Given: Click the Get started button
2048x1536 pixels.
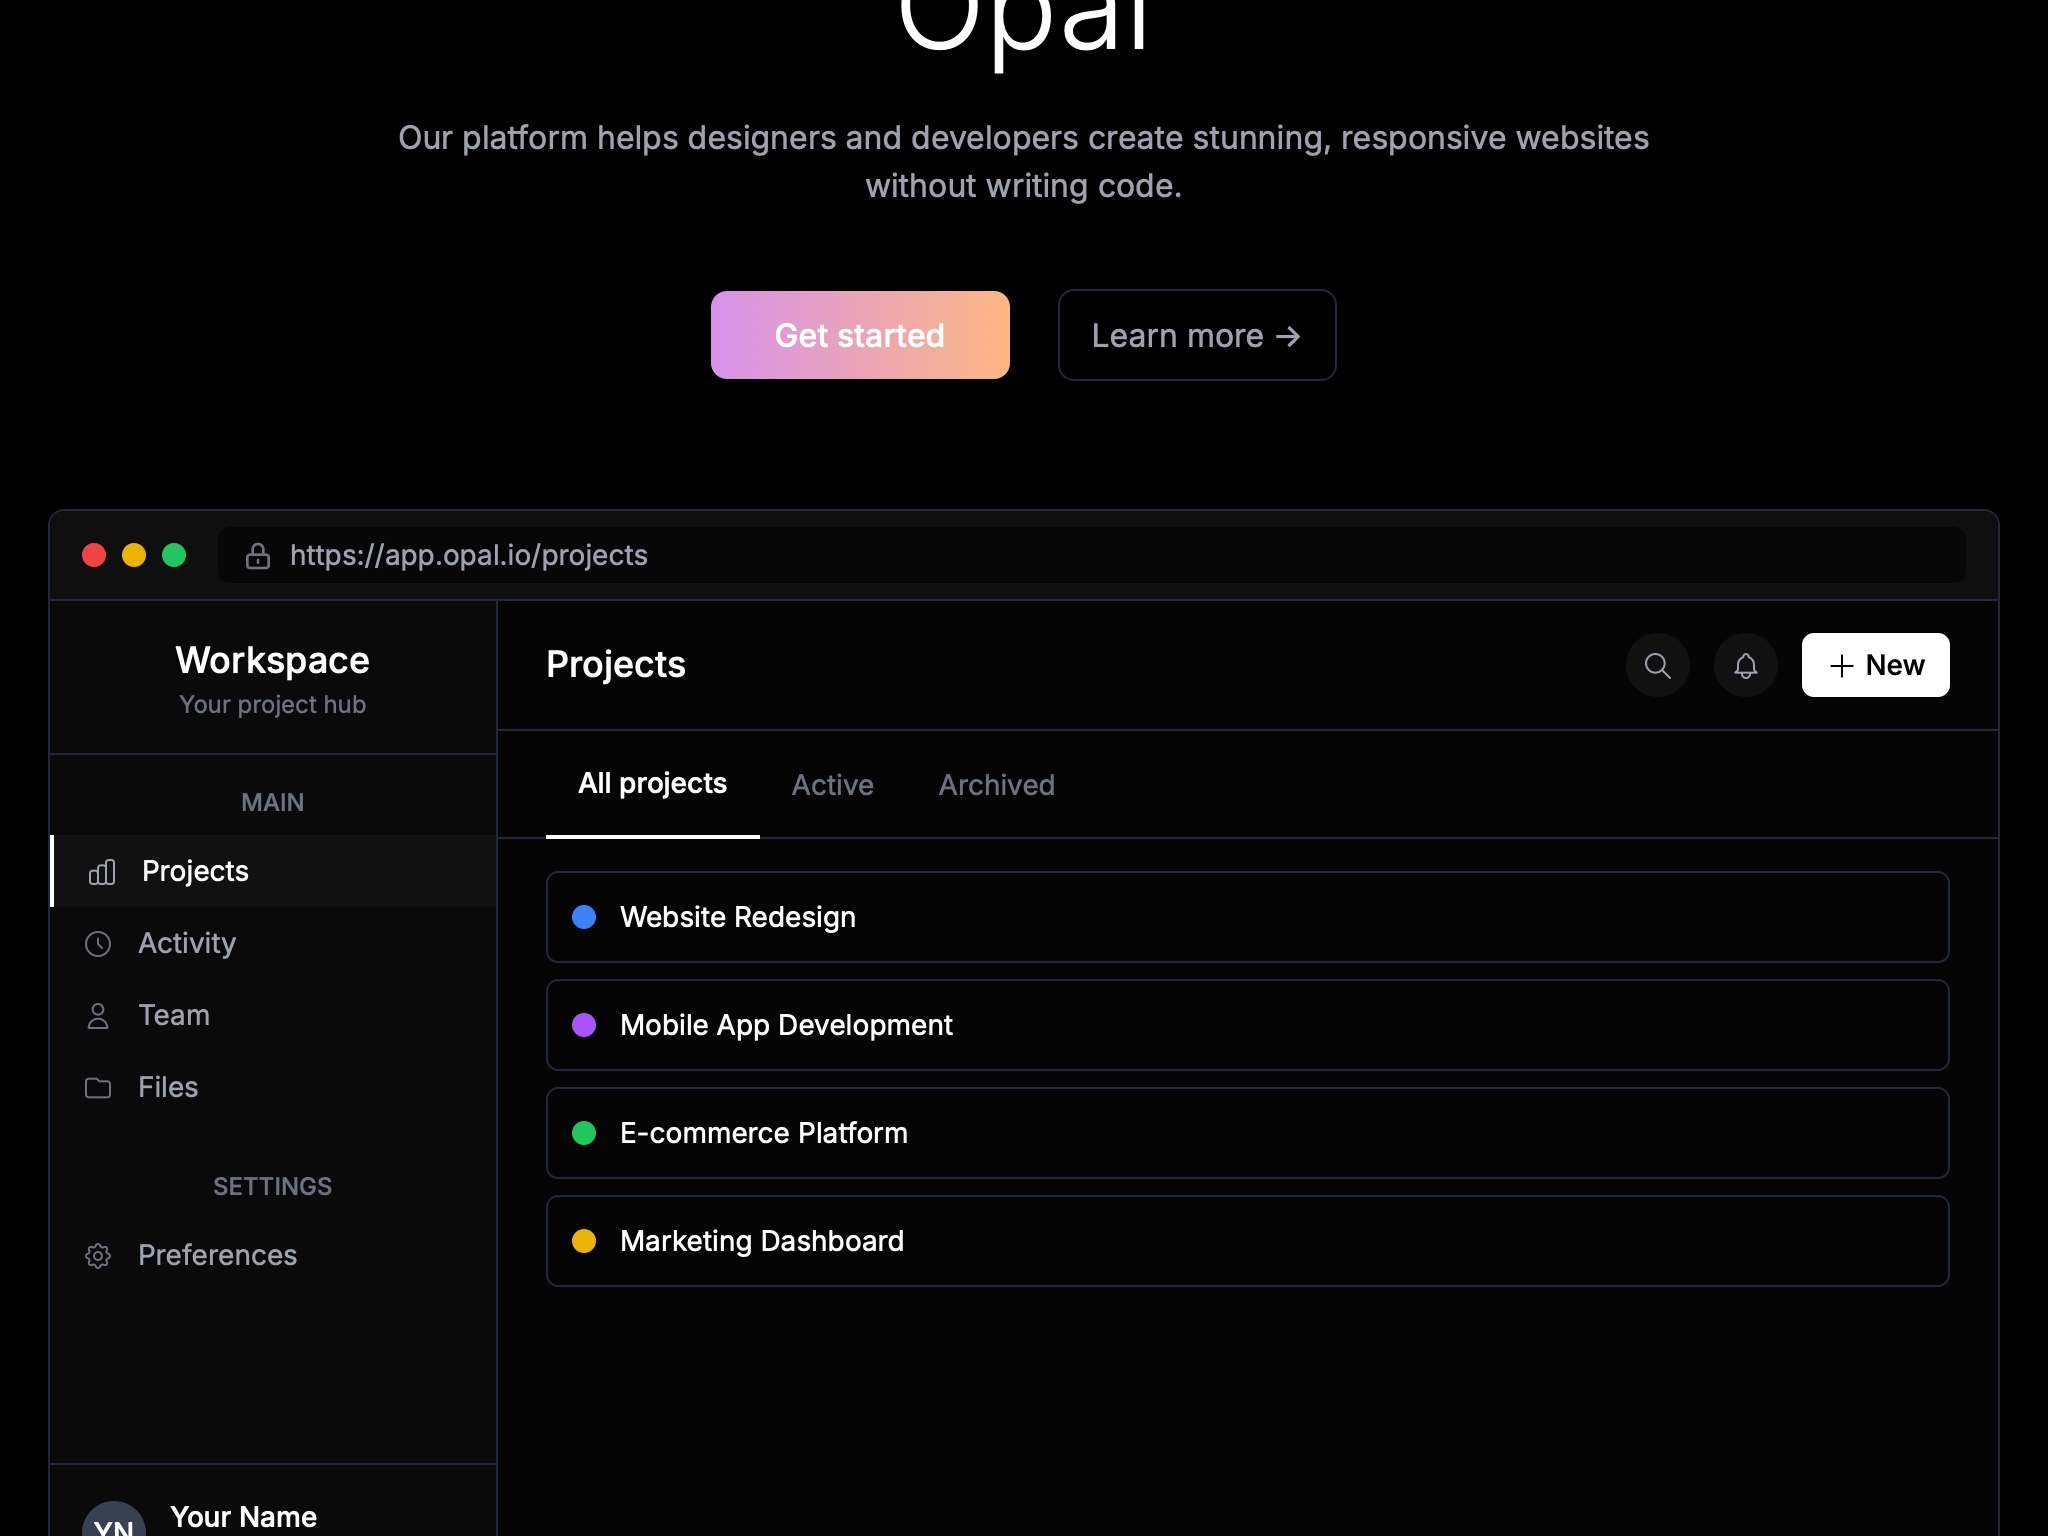Looking at the screenshot, I should 860,335.
